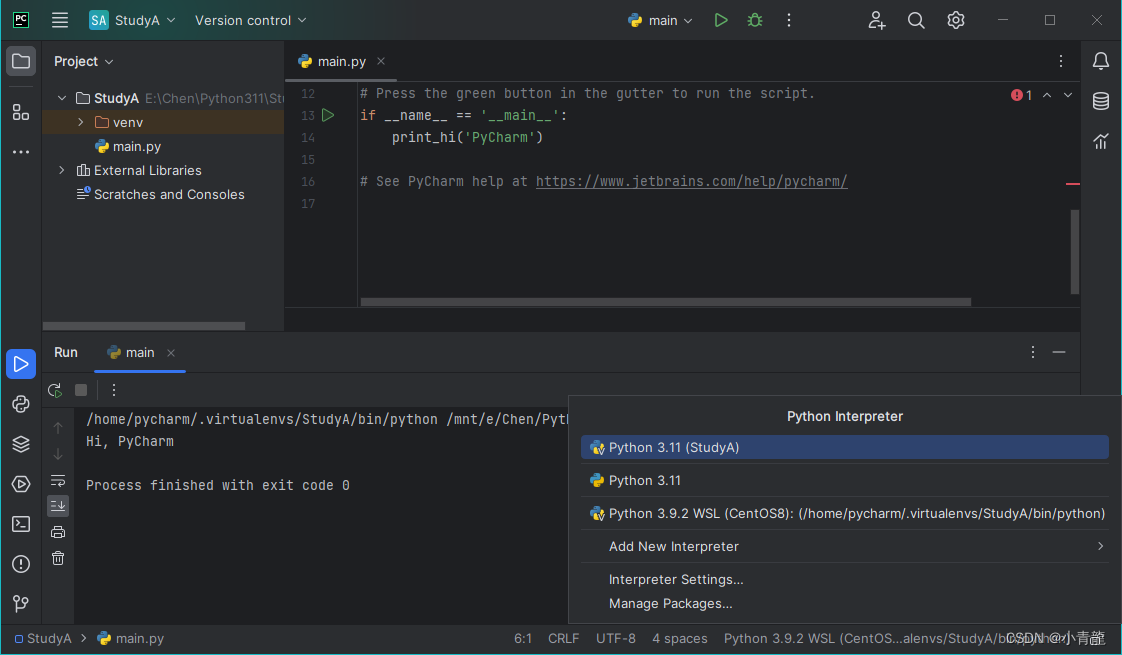Screen dimensions: 1122x655
Task: Print the console output
Action: click(x=58, y=532)
